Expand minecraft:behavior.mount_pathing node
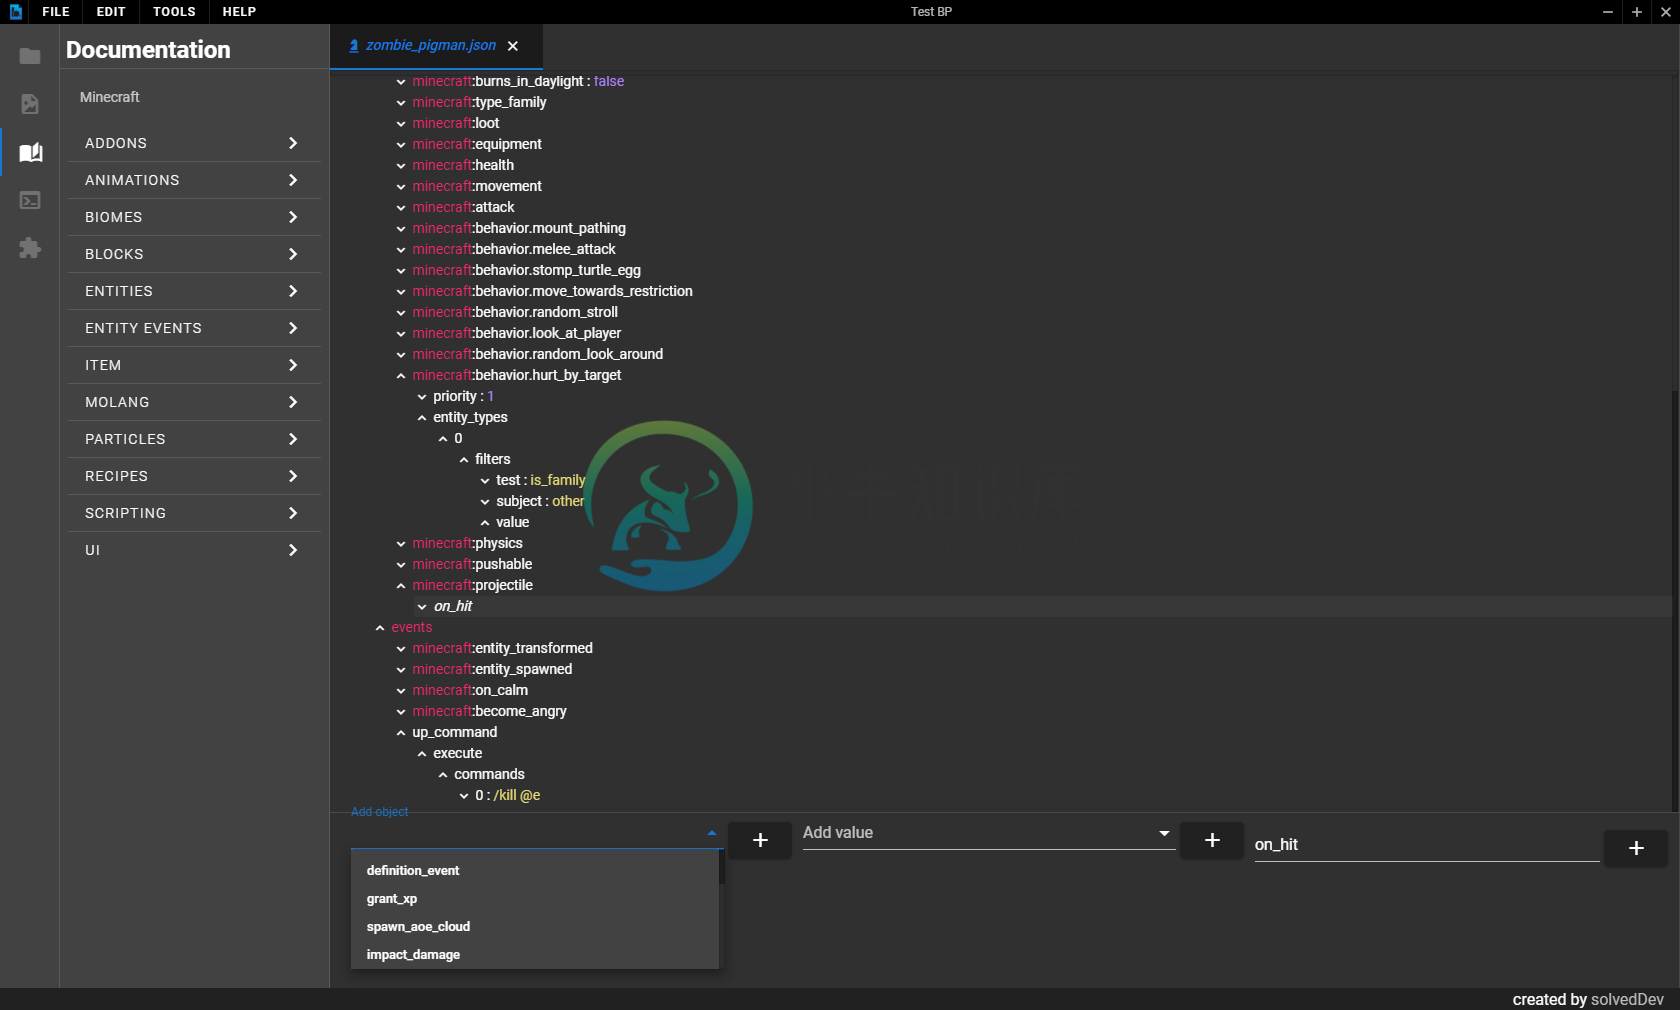Viewport: 1680px width, 1010px height. 401,229
